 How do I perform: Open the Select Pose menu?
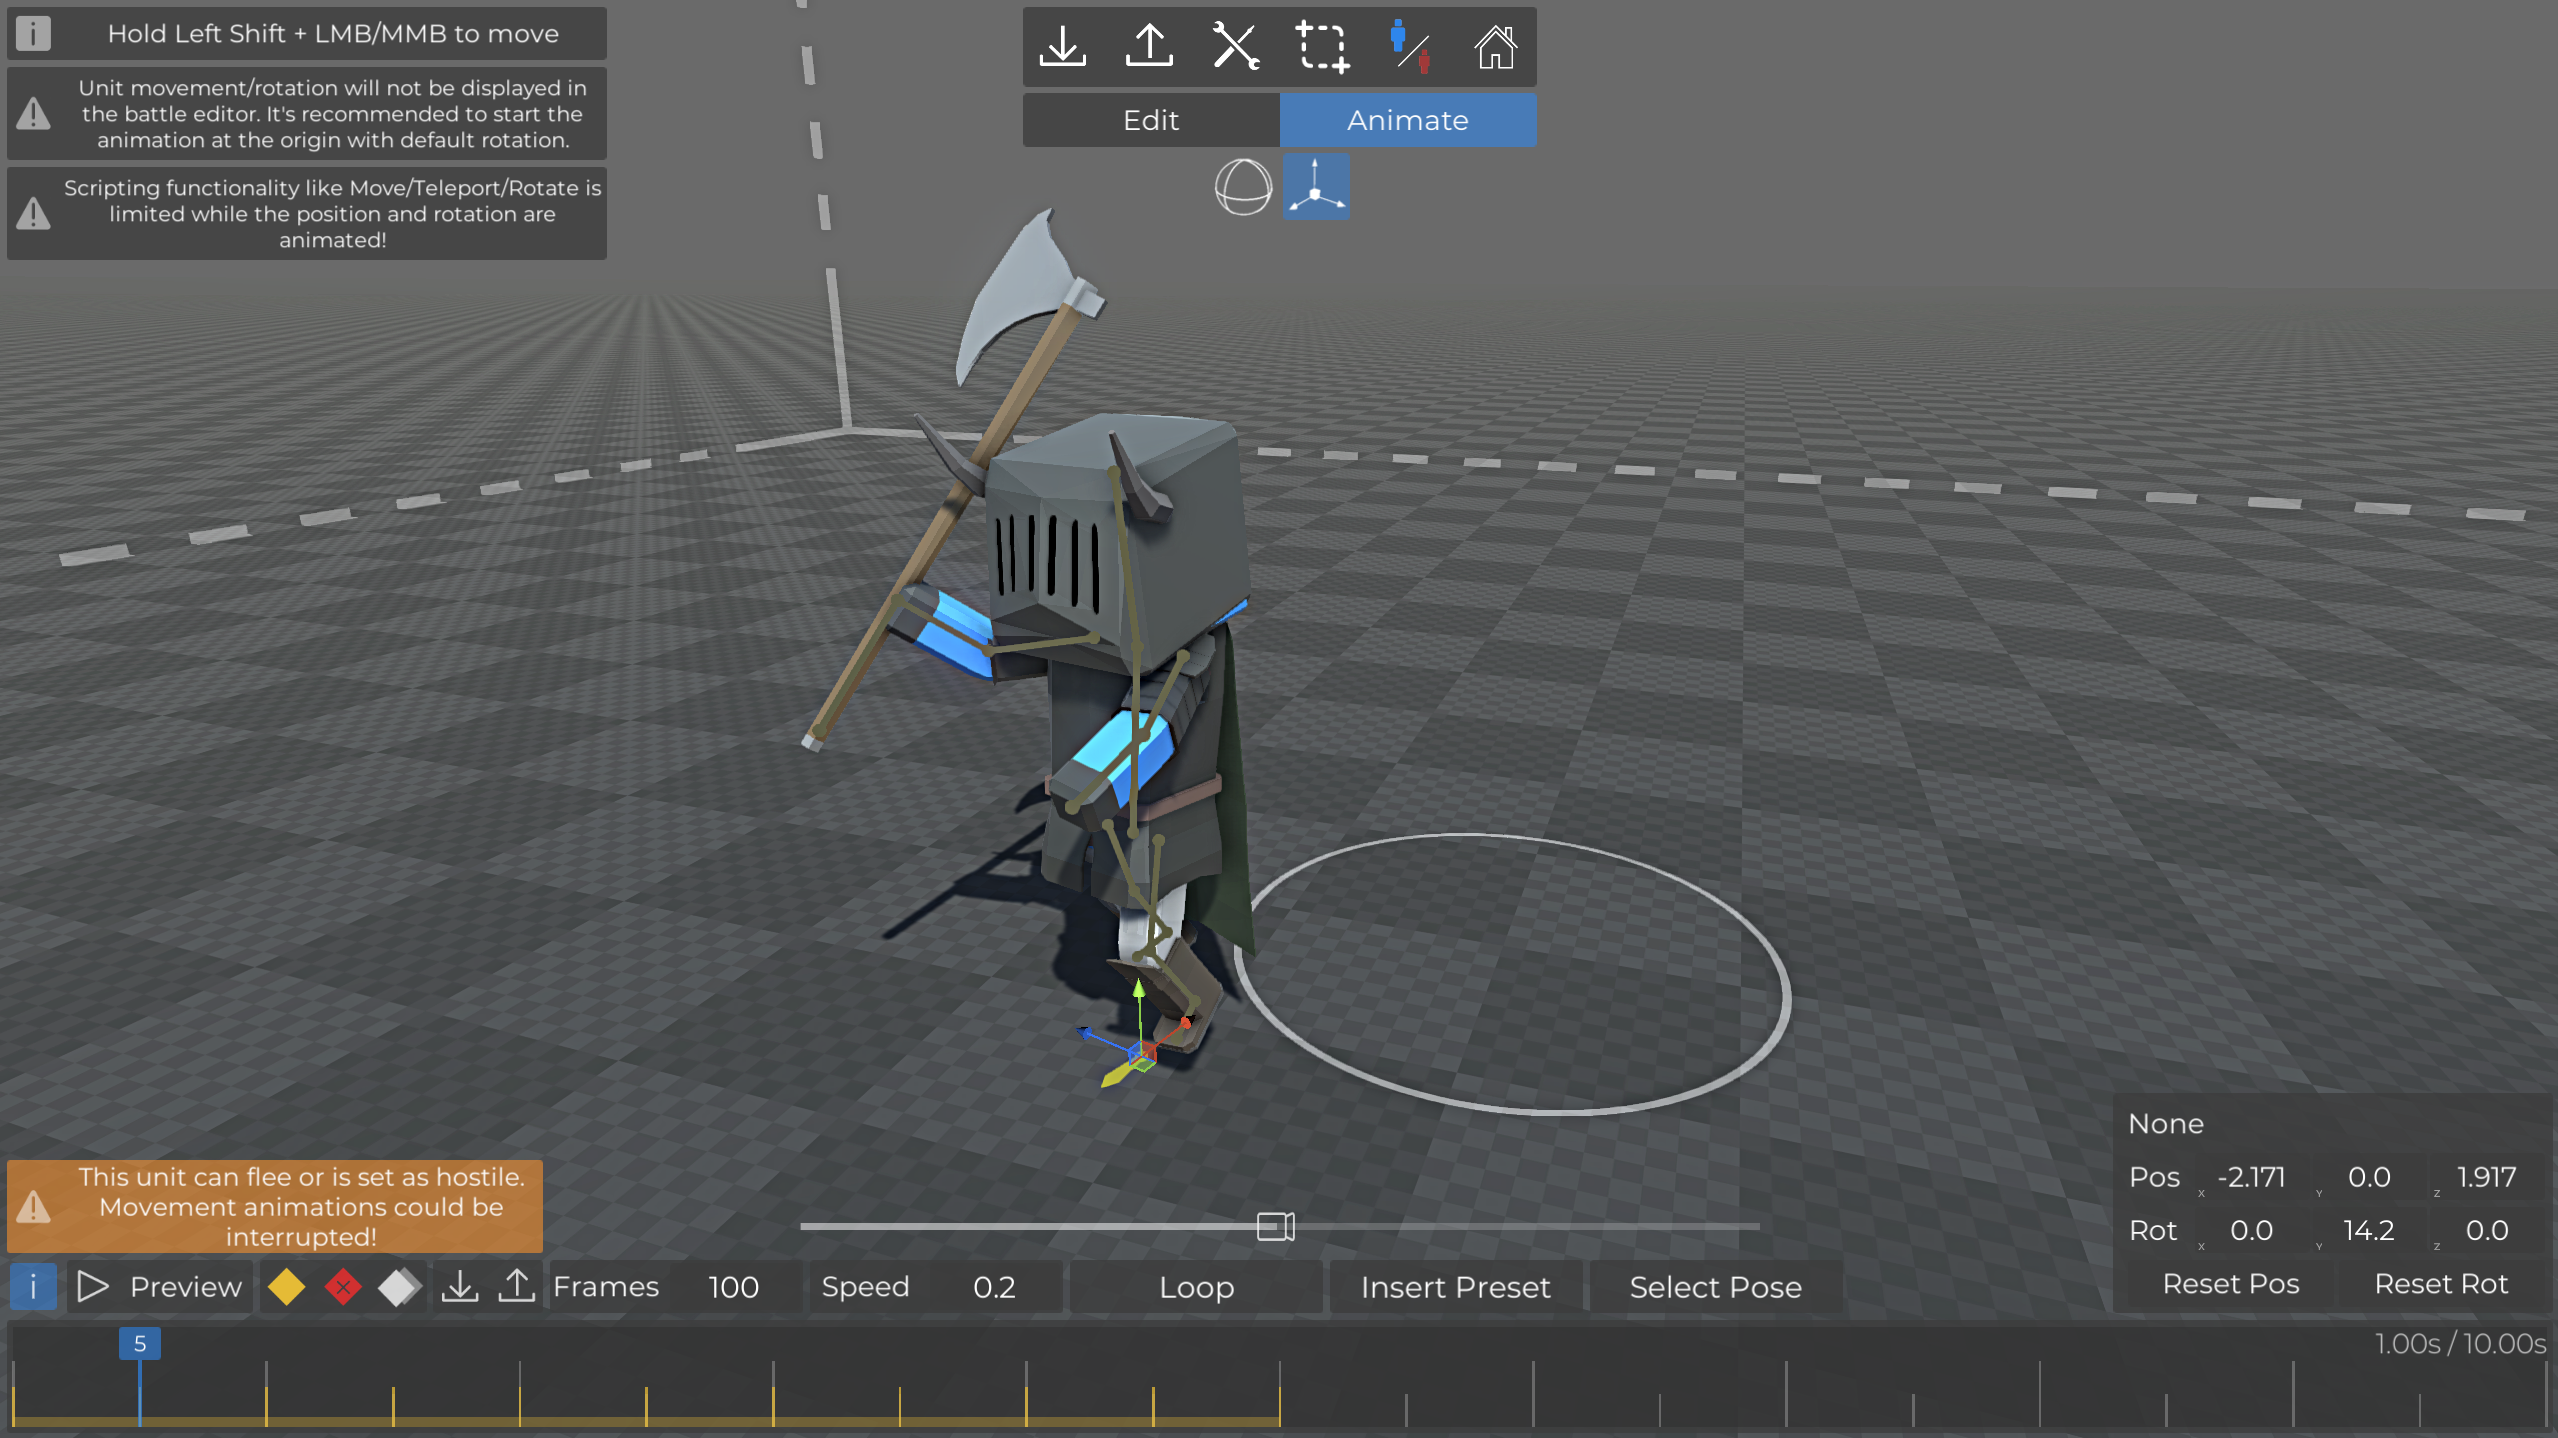pos(1715,1287)
